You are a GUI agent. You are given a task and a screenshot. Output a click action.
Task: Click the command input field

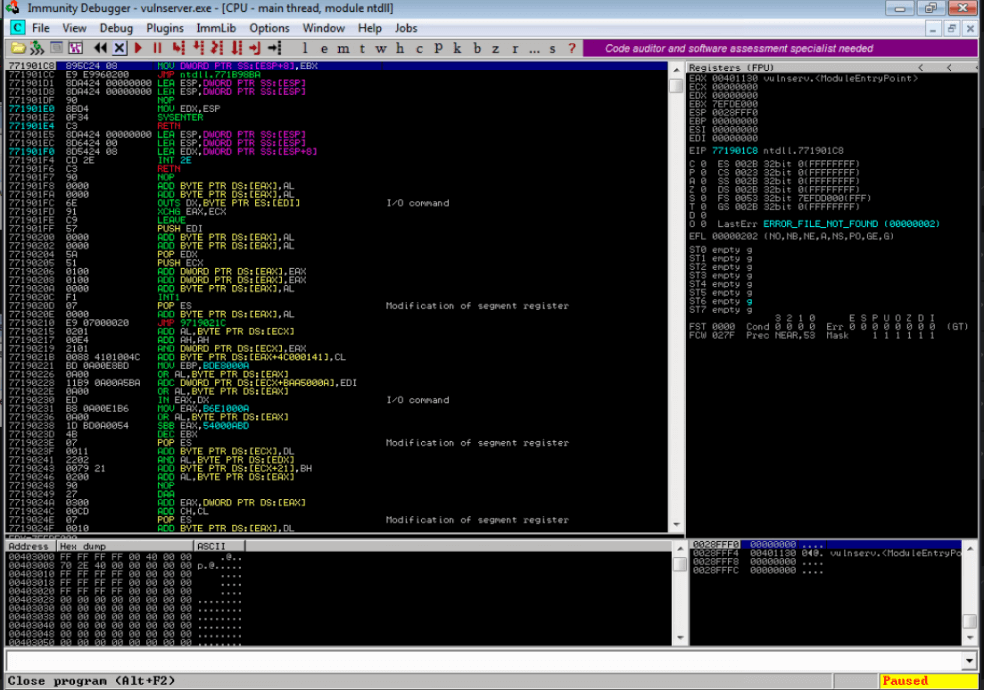pos(484,661)
